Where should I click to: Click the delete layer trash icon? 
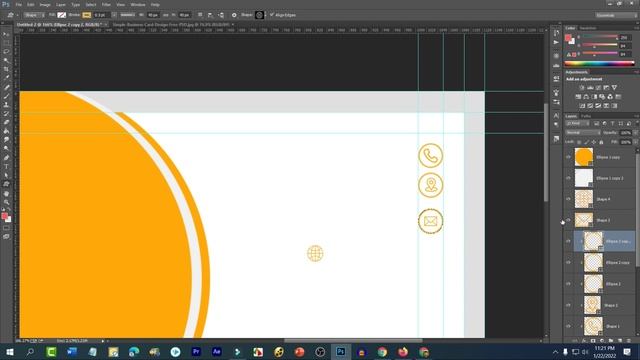[629, 340]
